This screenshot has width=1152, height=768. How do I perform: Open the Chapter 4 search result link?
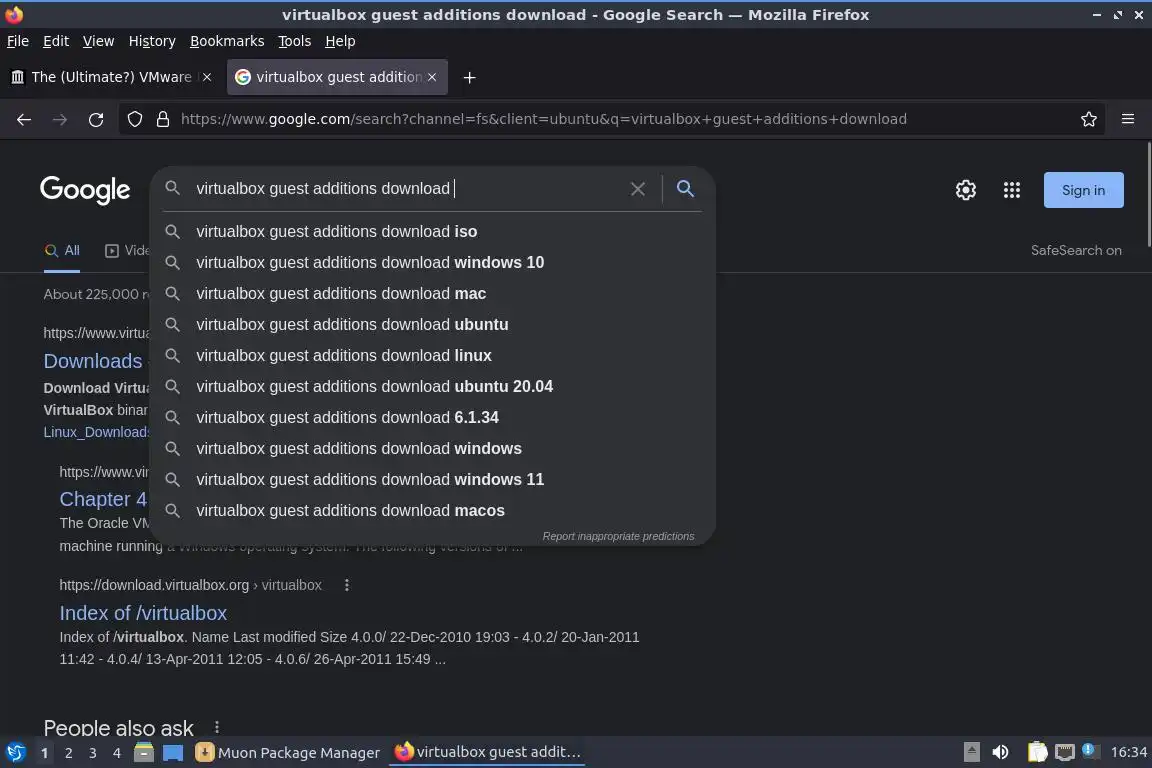(104, 499)
